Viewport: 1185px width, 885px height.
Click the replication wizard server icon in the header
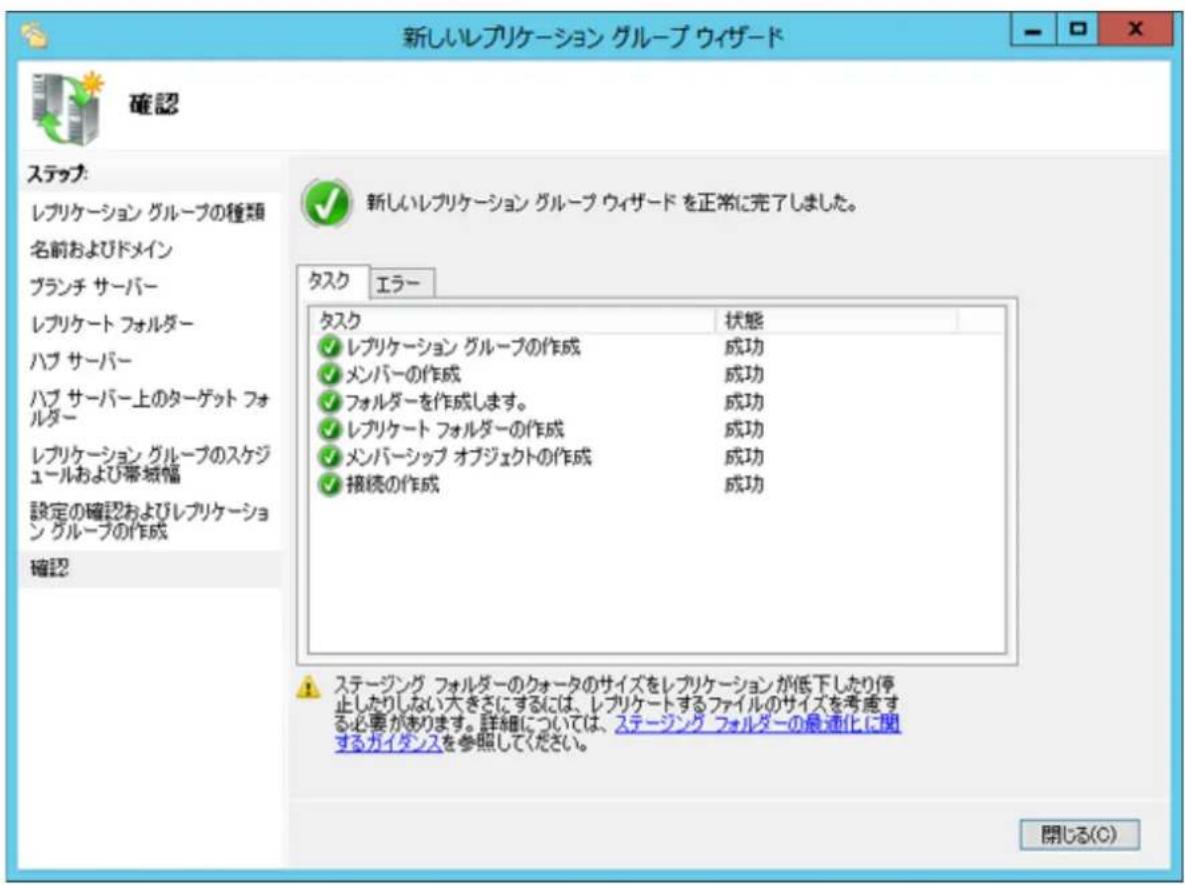pyautogui.click(x=68, y=107)
